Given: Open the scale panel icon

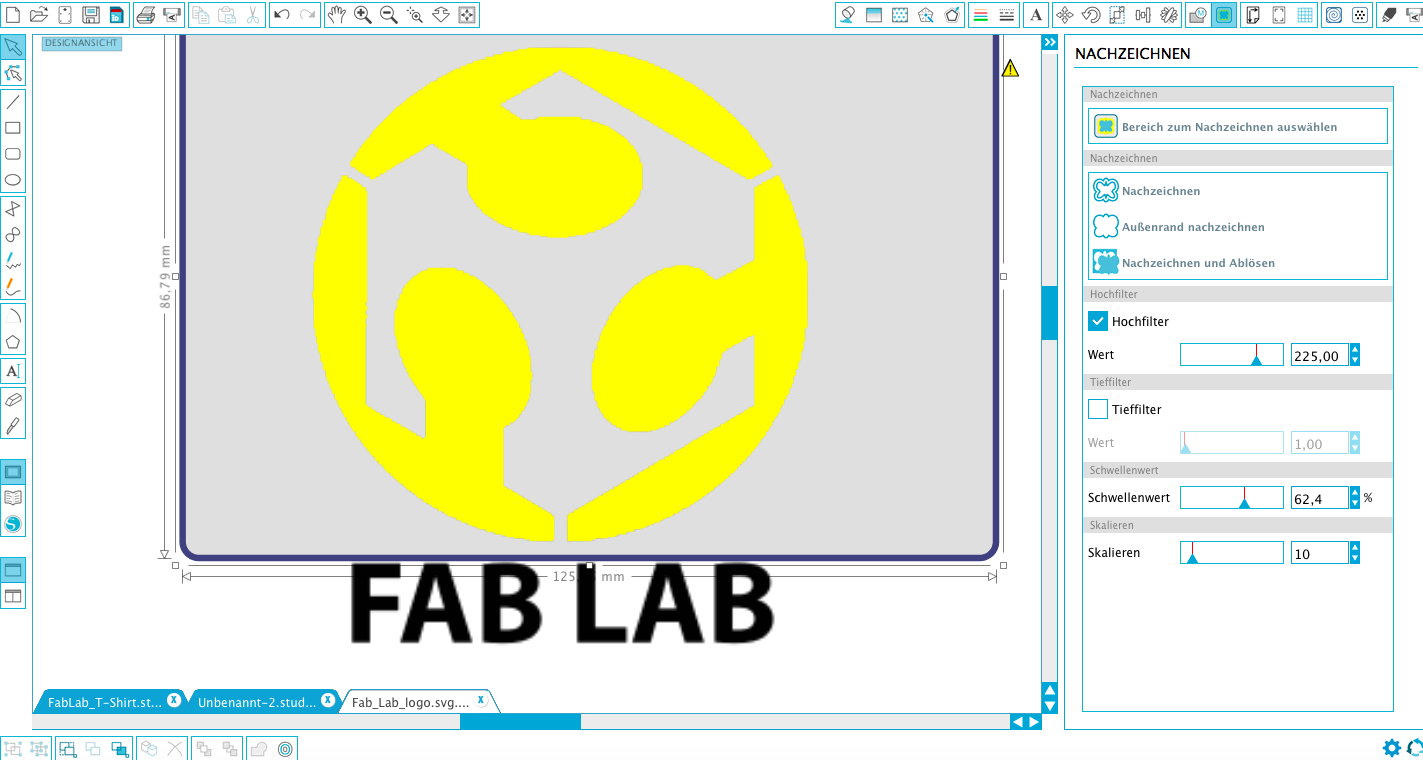Looking at the screenshot, I should pyautogui.click(x=1117, y=14).
